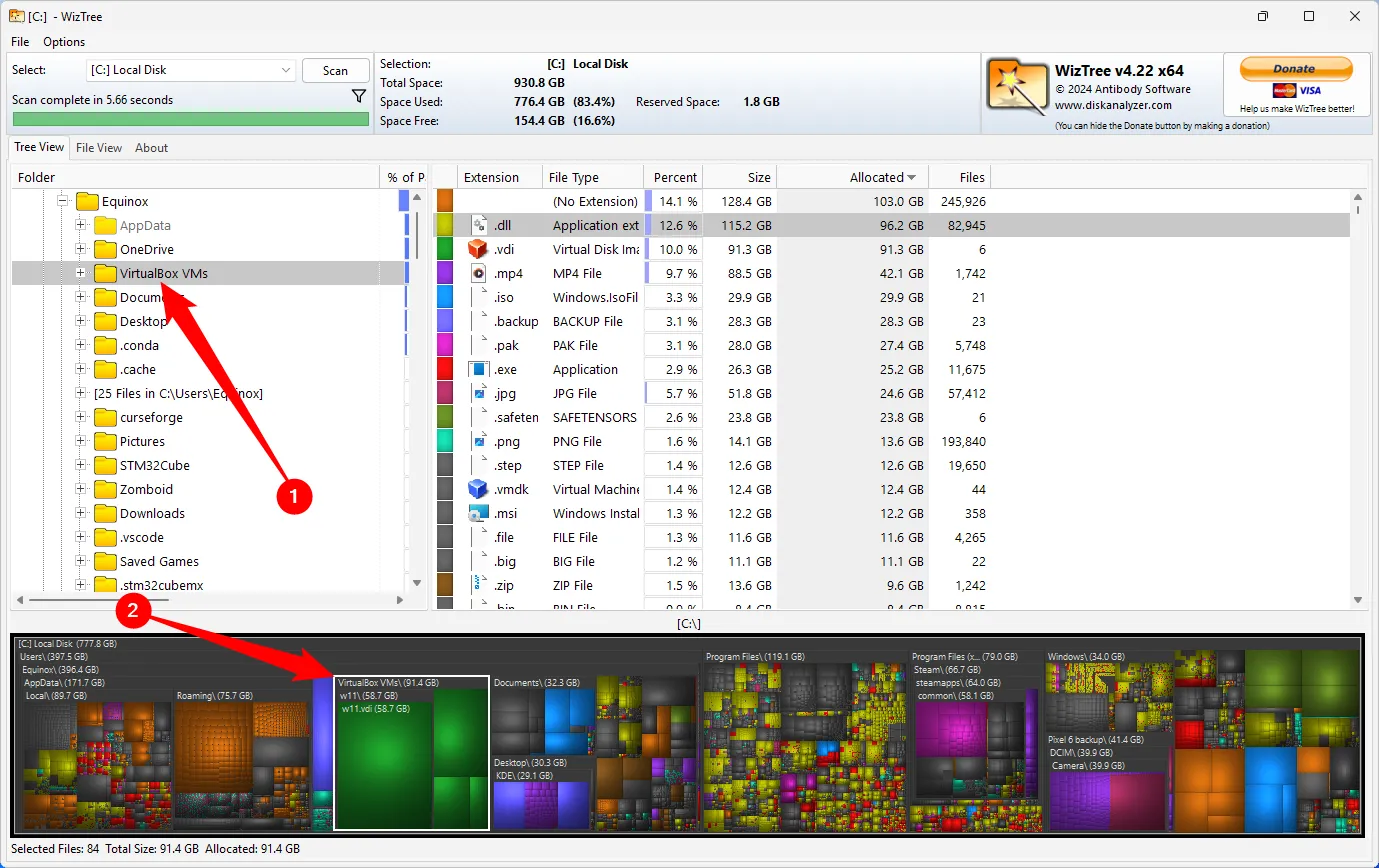Image resolution: width=1379 pixels, height=868 pixels.
Task: Open the Options menu
Action: coord(64,42)
